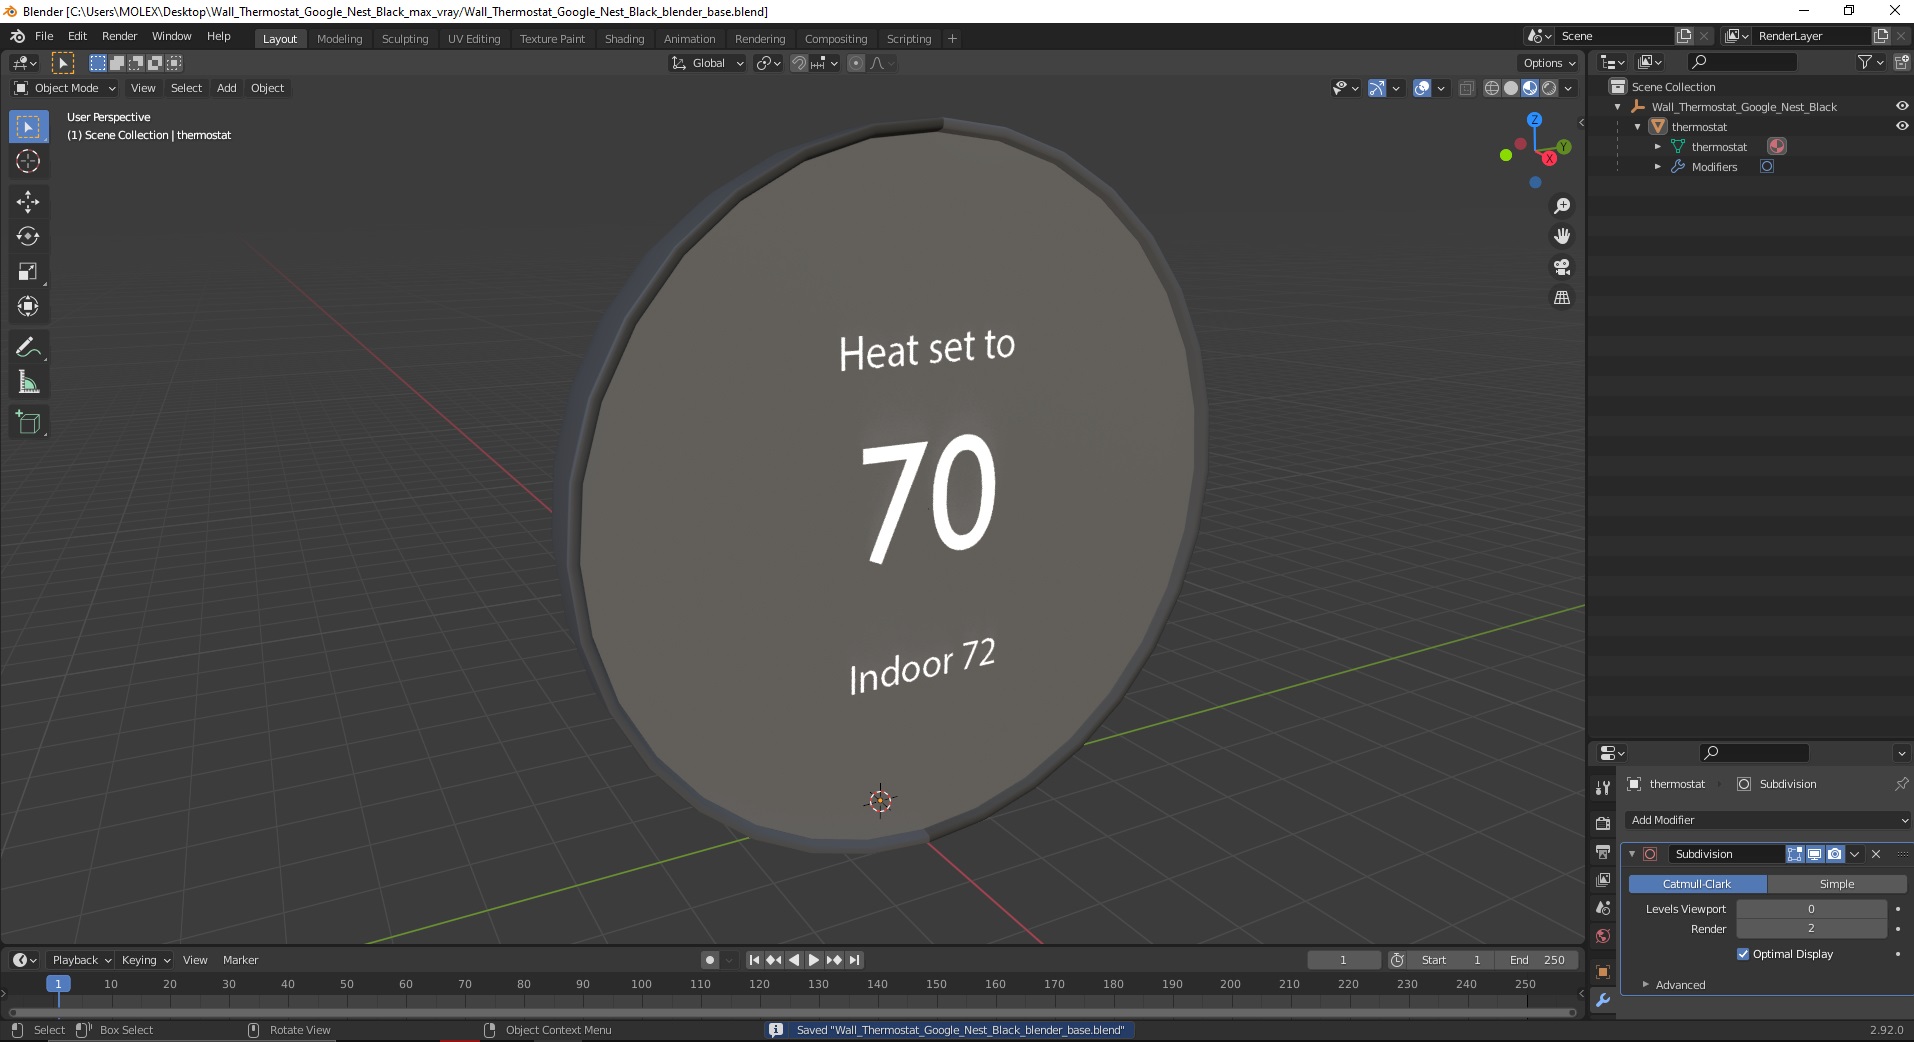Expand Modifiers row in outliner

1657,167
